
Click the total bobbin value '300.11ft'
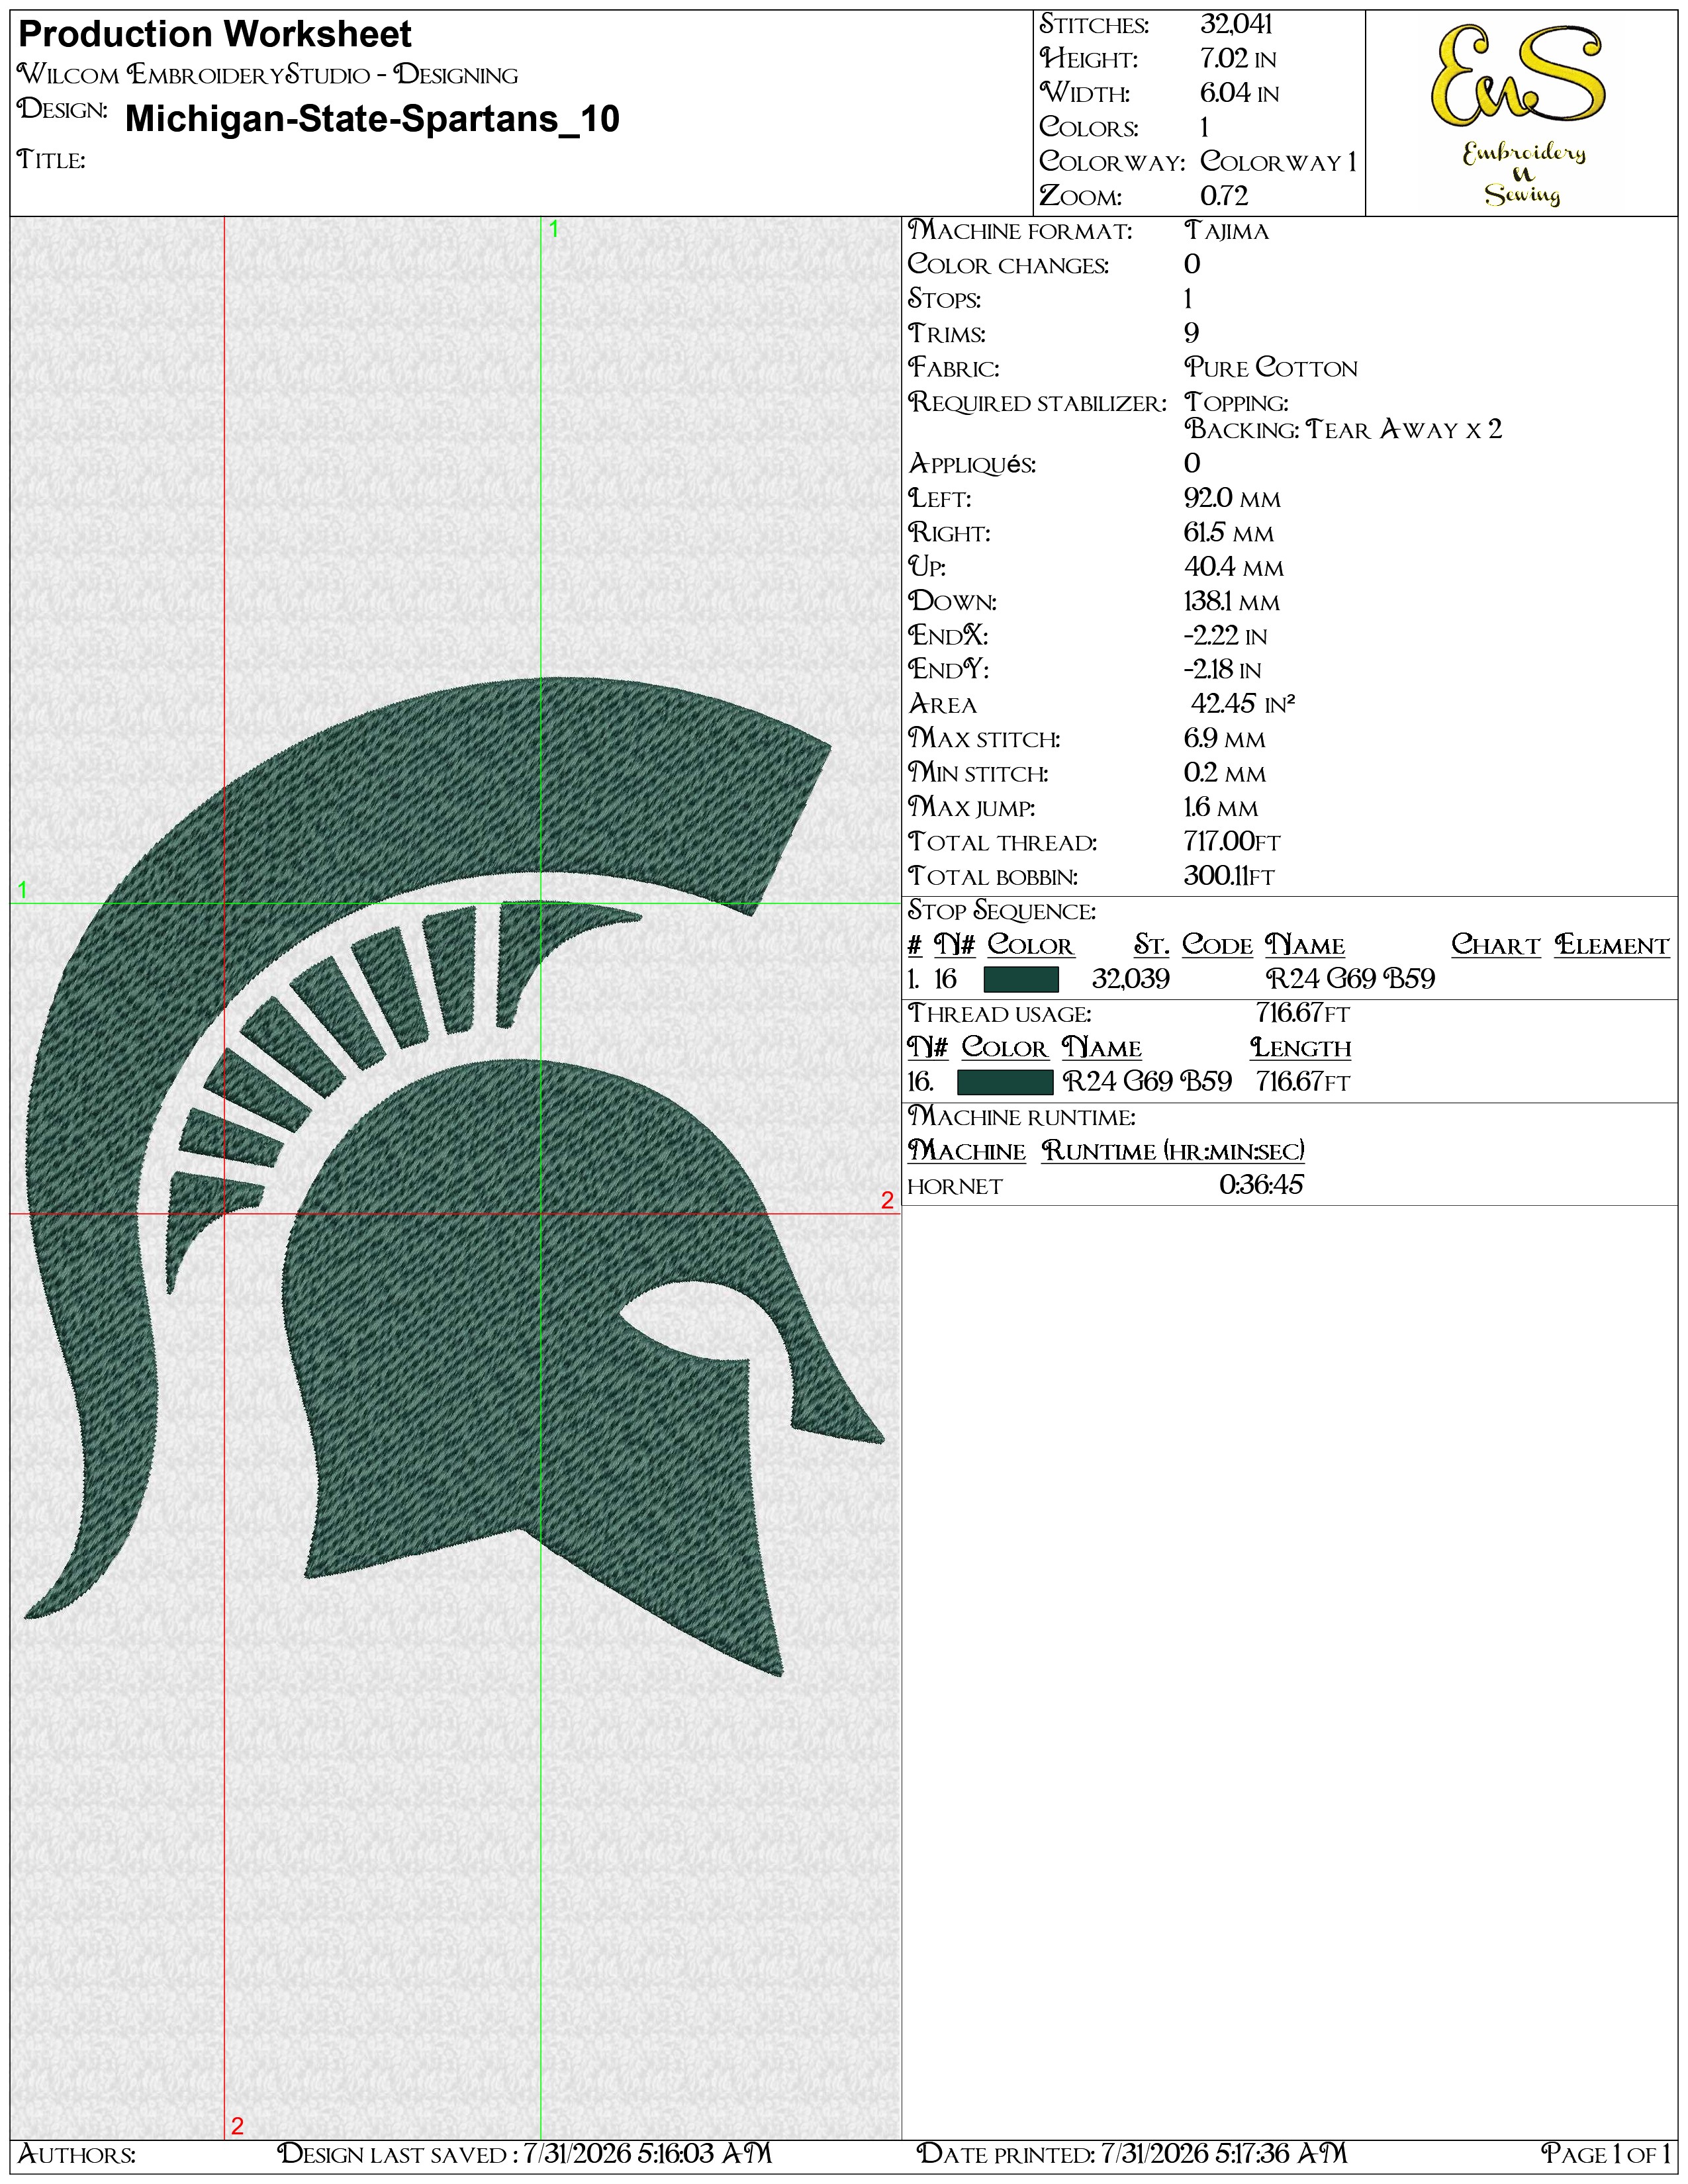pos(1229,876)
